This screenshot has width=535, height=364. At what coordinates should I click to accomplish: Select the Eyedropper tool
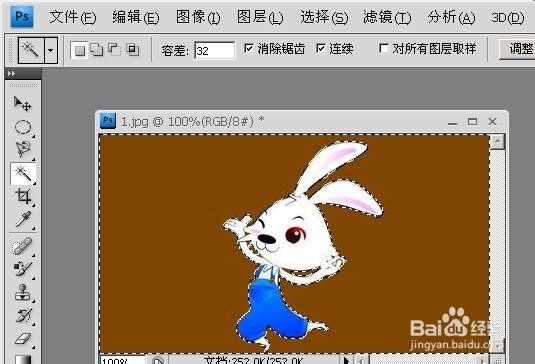pos(23,219)
